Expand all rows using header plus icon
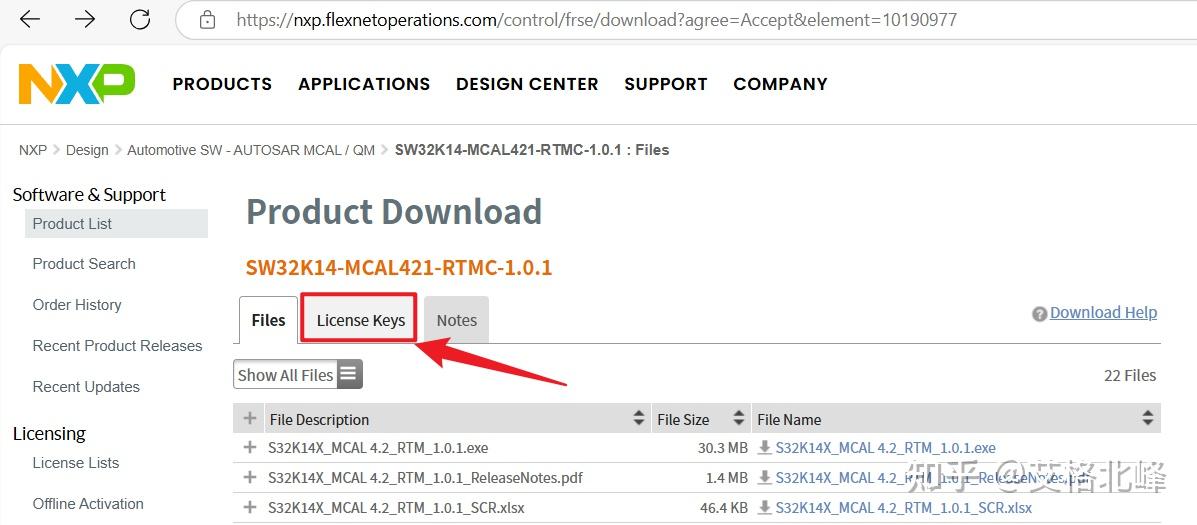1197x525 pixels. click(x=250, y=419)
